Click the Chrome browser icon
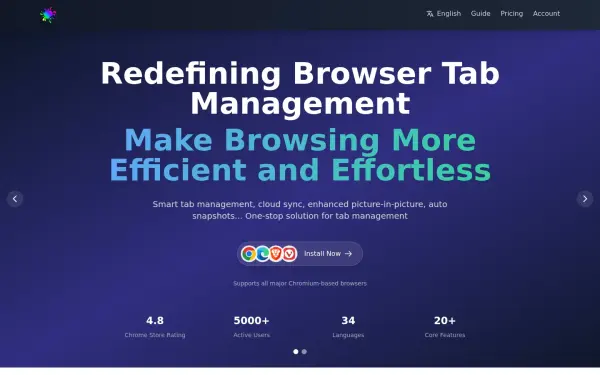The height and width of the screenshot is (375, 600). [x=249, y=254]
